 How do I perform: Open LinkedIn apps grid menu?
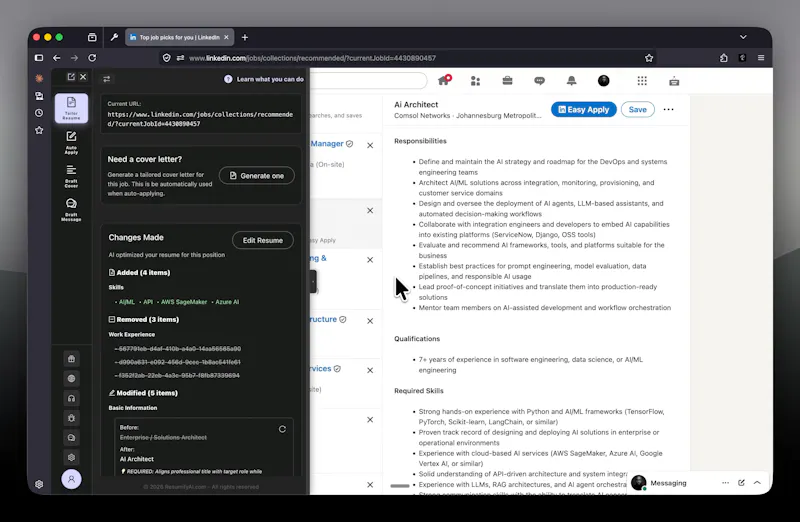[642, 81]
